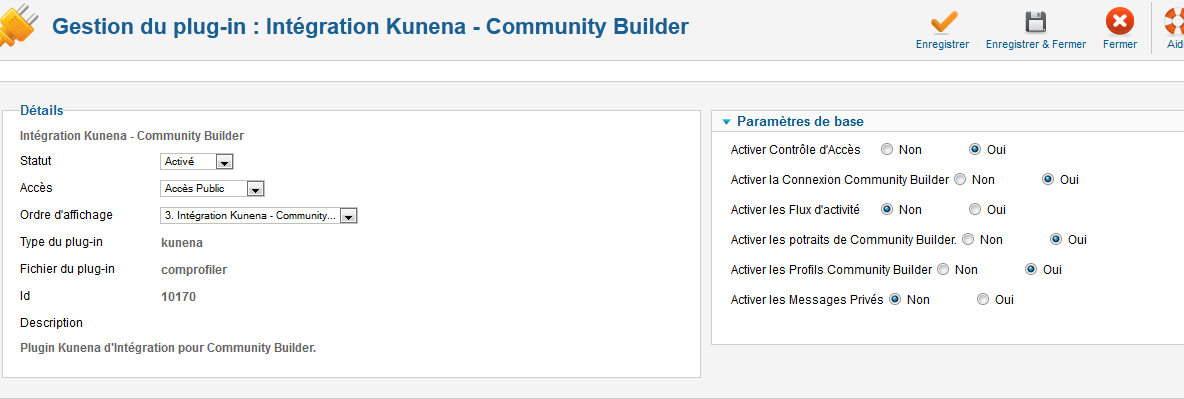Choose Non for potraits de Community Builder
Screen dimensions: 1184x399
pos(968,240)
